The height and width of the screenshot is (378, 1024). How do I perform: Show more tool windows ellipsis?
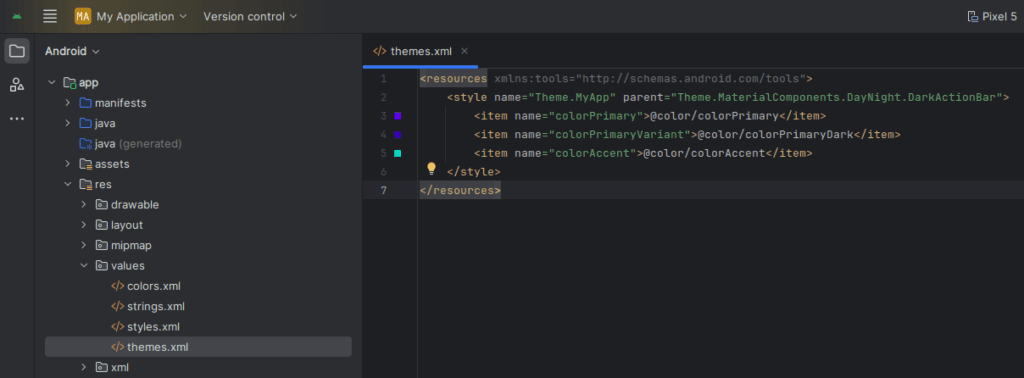click(x=17, y=119)
